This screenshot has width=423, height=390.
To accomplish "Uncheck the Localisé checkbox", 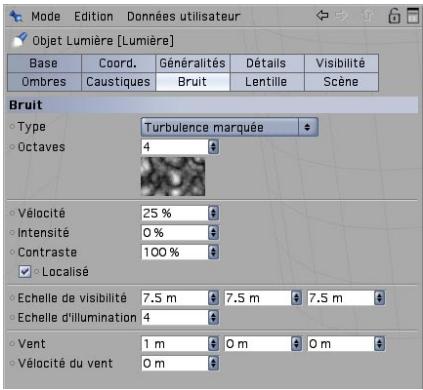I will [x=25, y=271].
